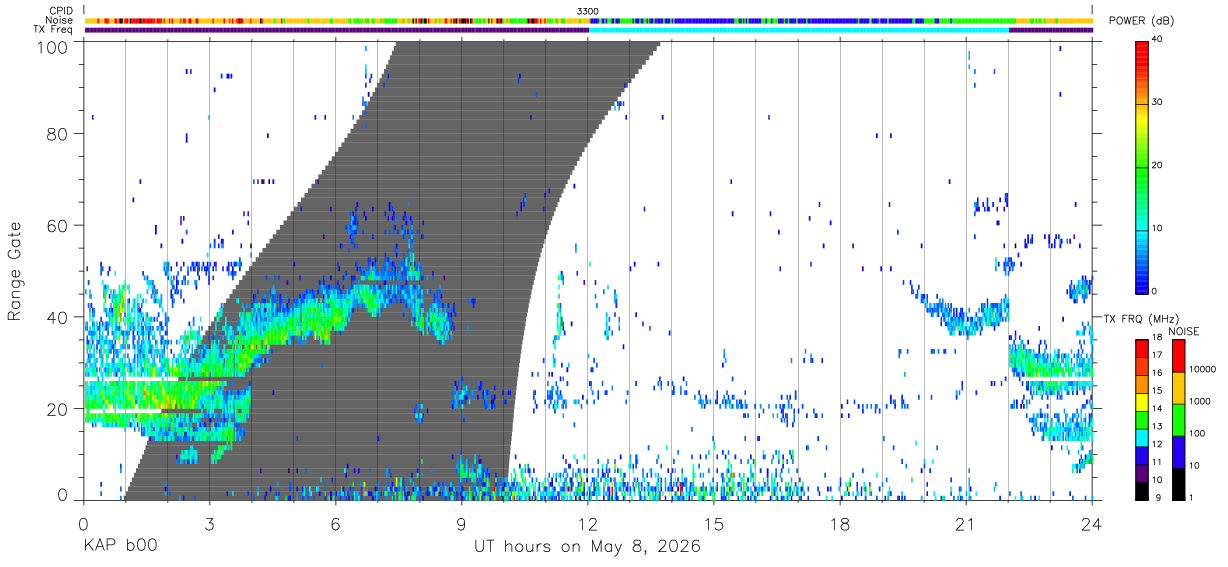Click the 18 tick on UT hours axis

coord(840,523)
